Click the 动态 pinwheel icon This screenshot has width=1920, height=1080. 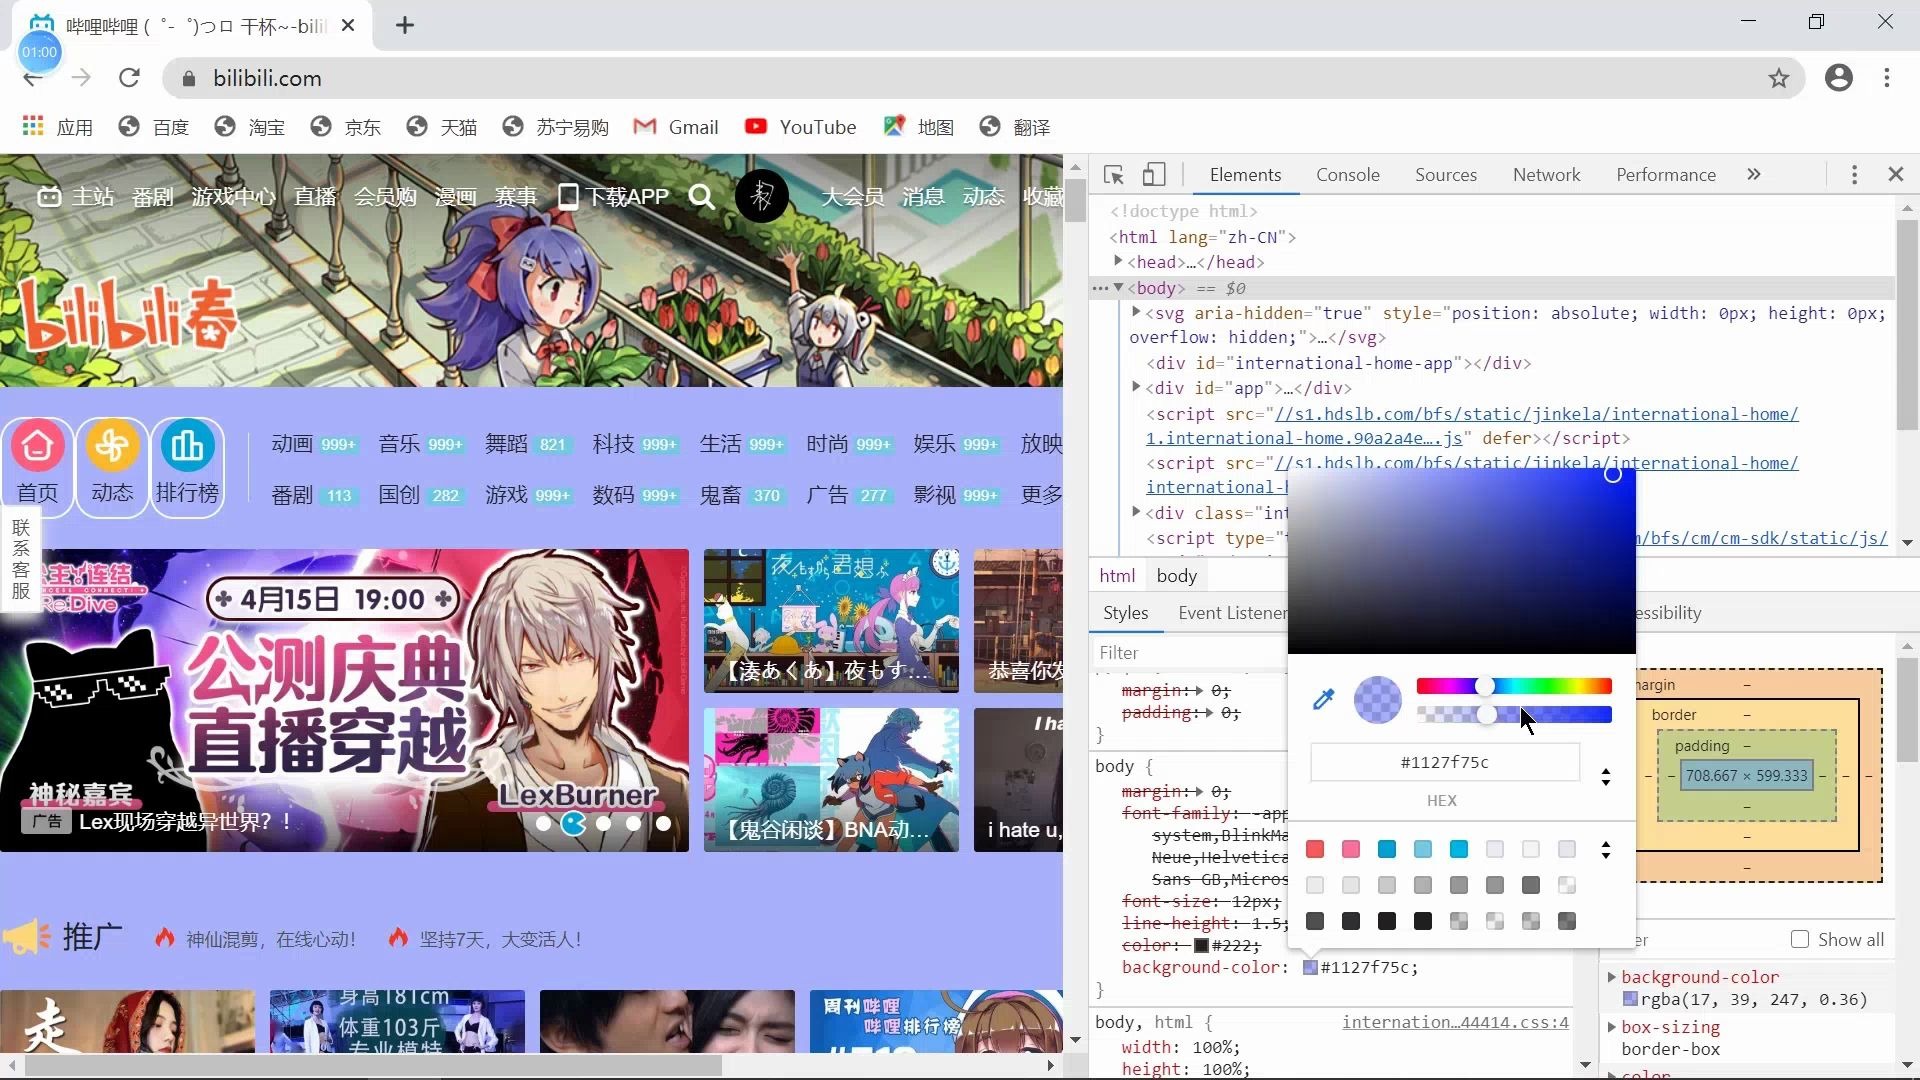[x=112, y=446]
